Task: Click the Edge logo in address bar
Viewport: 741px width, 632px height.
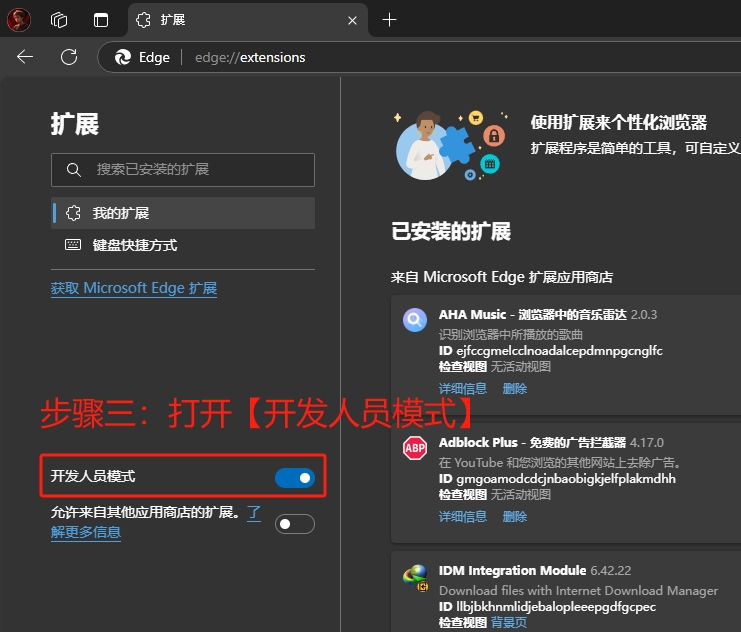Action: pyautogui.click(x=123, y=57)
